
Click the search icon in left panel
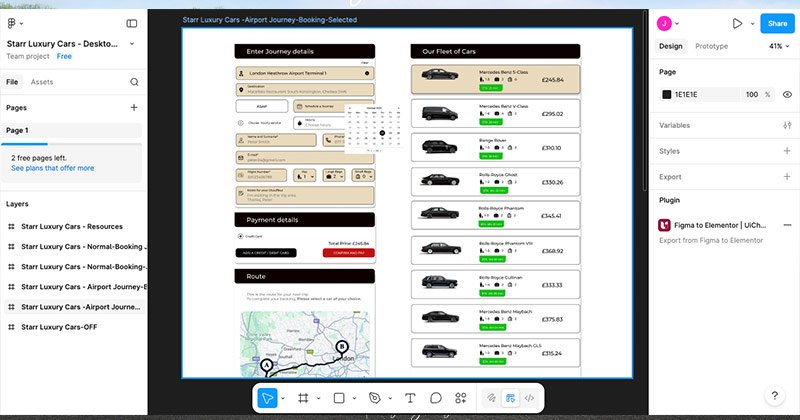(134, 82)
